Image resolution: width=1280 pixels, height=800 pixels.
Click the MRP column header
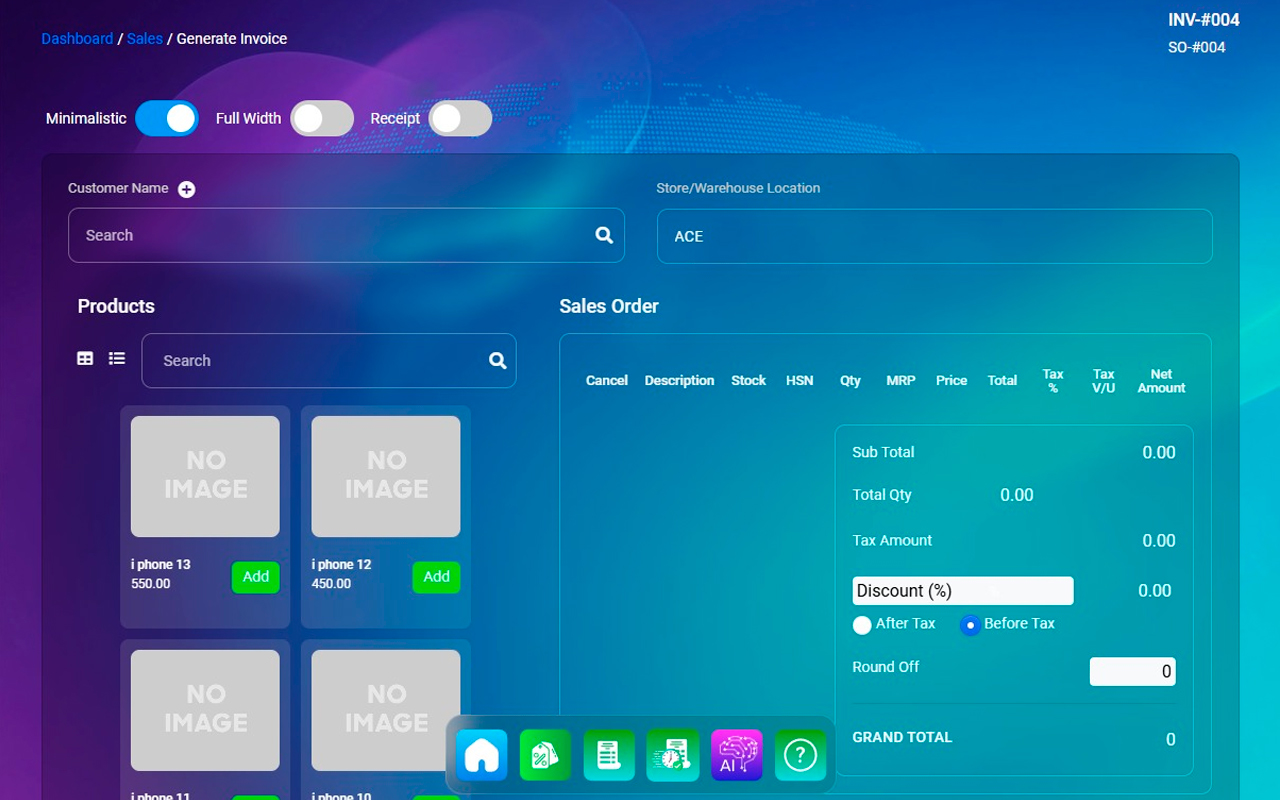click(x=901, y=381)
